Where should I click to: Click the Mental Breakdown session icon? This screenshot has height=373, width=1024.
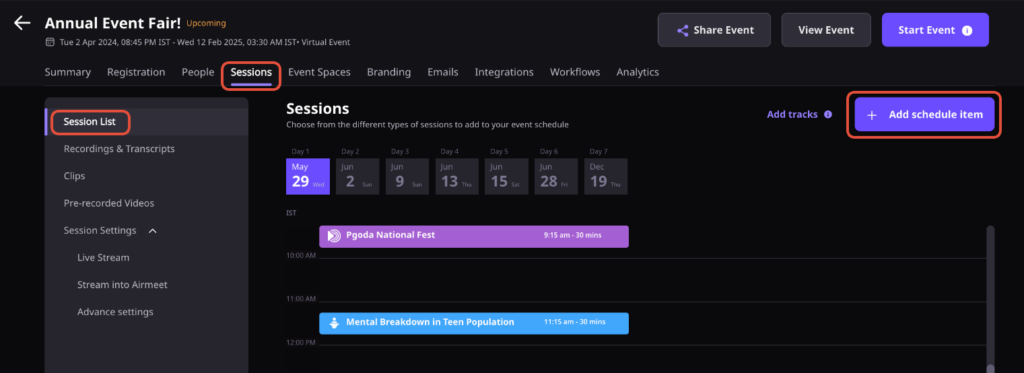(x=334, y=323)
